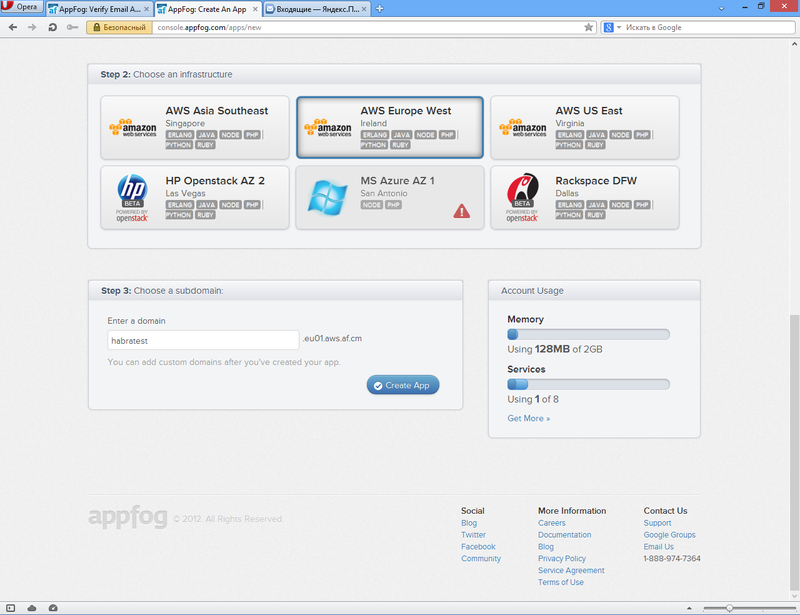Focus the address bar URL field

[367, 28]
